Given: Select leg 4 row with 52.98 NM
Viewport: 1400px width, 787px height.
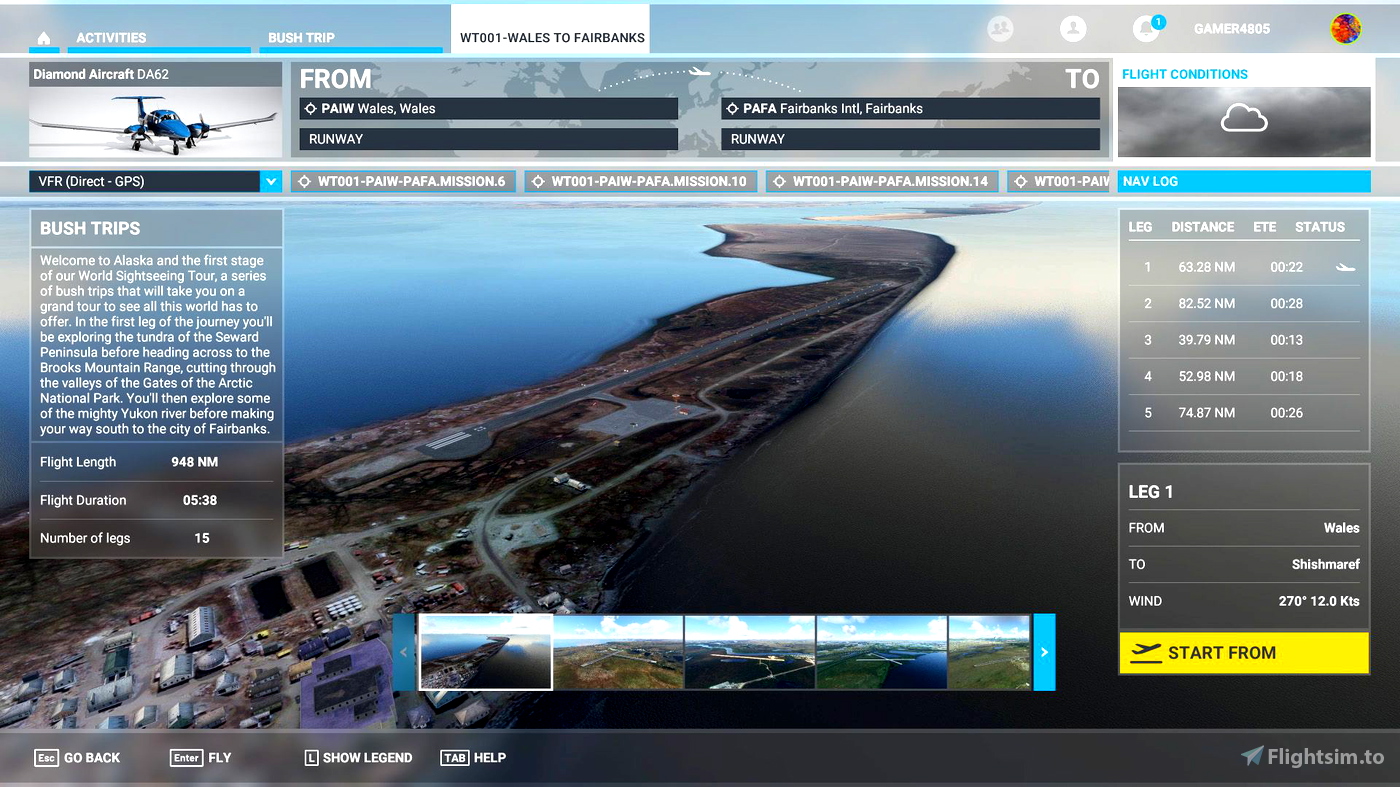Looking at the screenshot, I should click(1243, 376).
